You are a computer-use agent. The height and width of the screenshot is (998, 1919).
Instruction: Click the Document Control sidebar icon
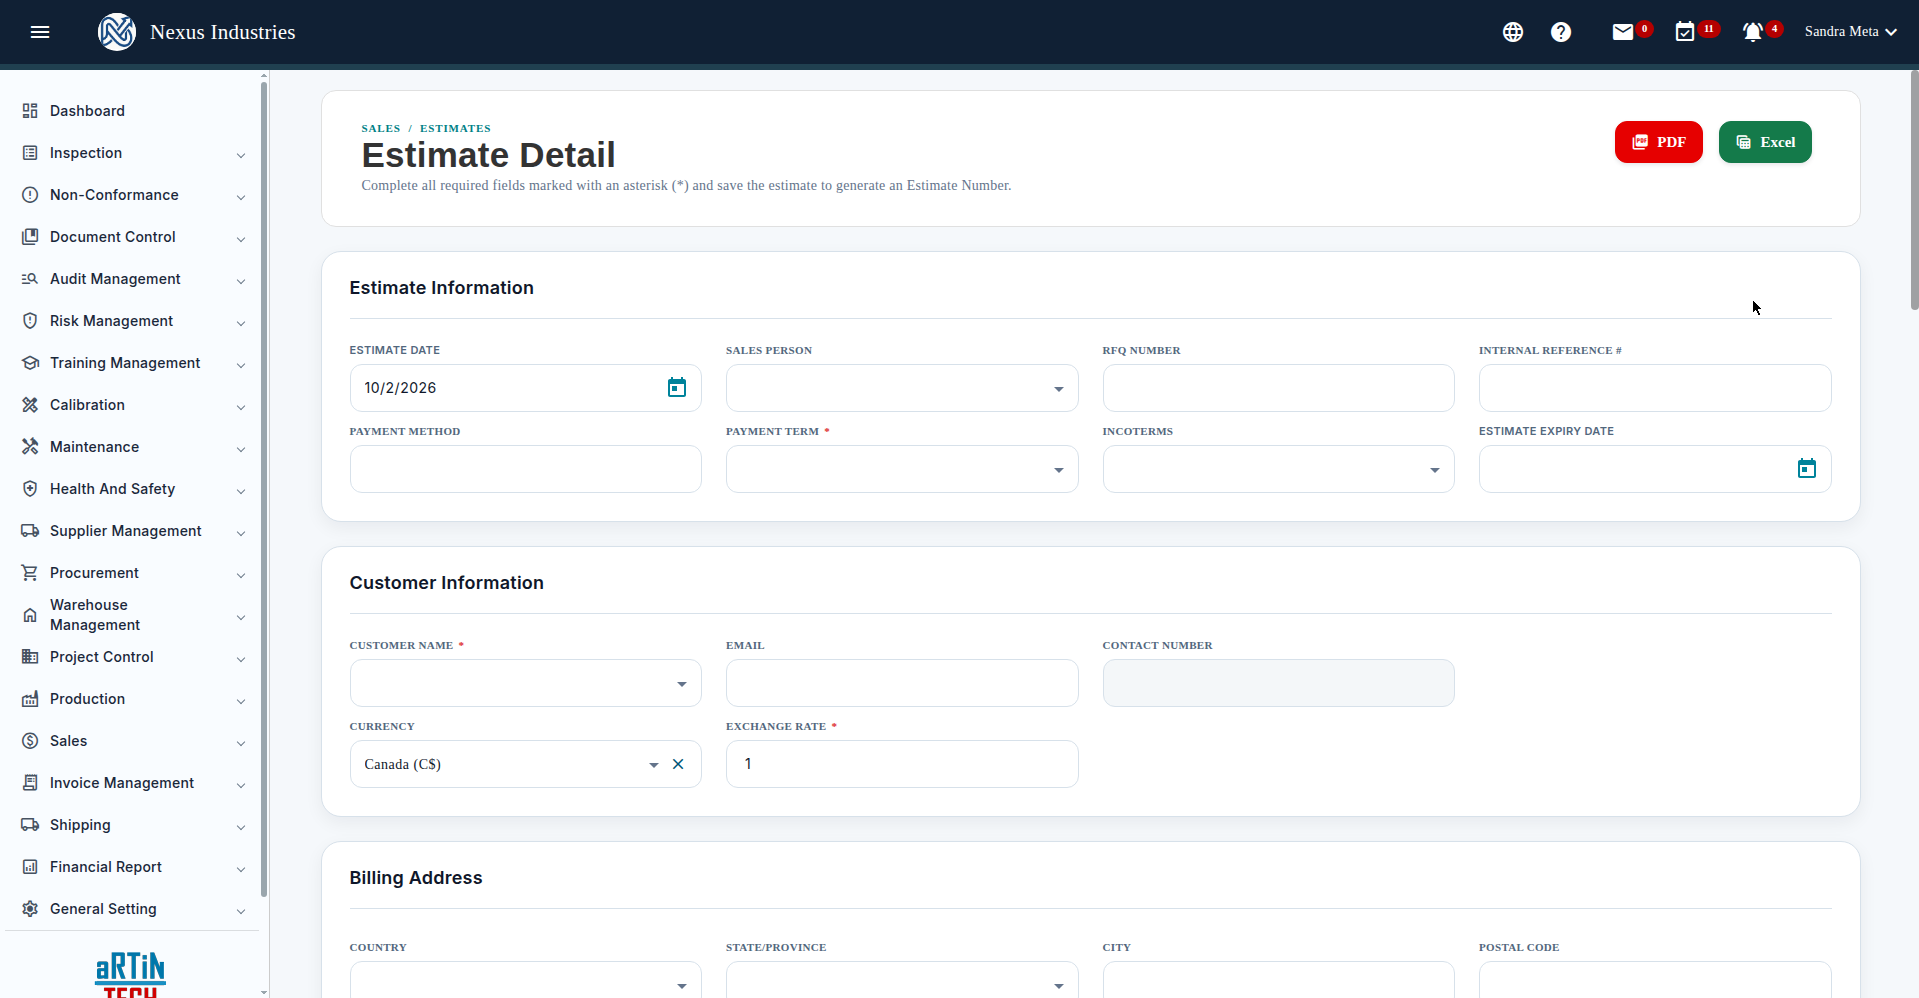point(30,237)
